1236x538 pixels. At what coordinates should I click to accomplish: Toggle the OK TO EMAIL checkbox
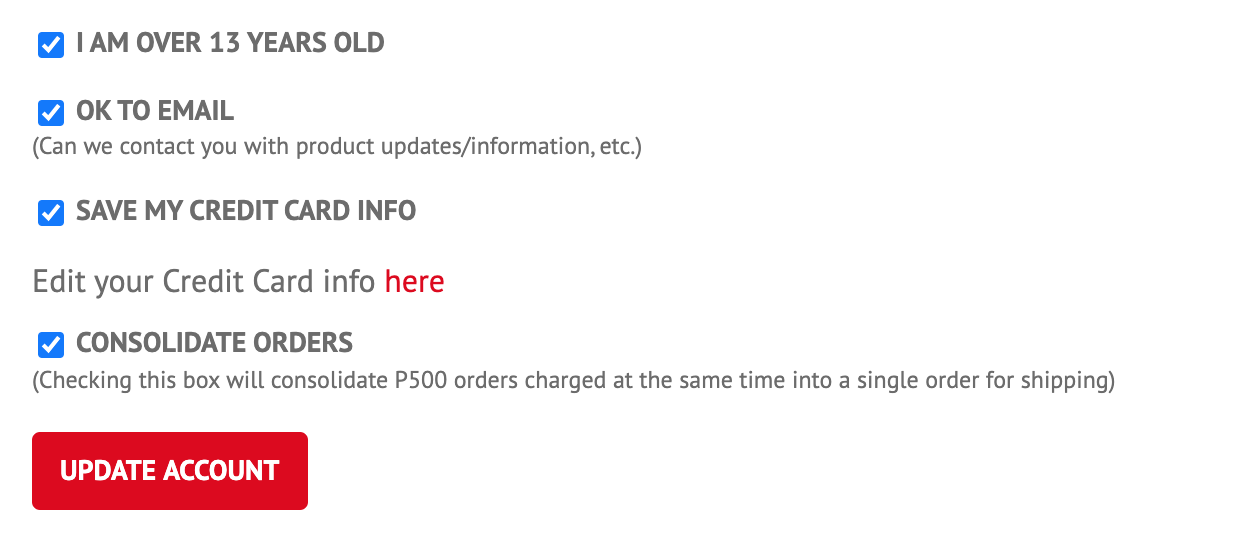pyautogui.click(x=51, y=112)
